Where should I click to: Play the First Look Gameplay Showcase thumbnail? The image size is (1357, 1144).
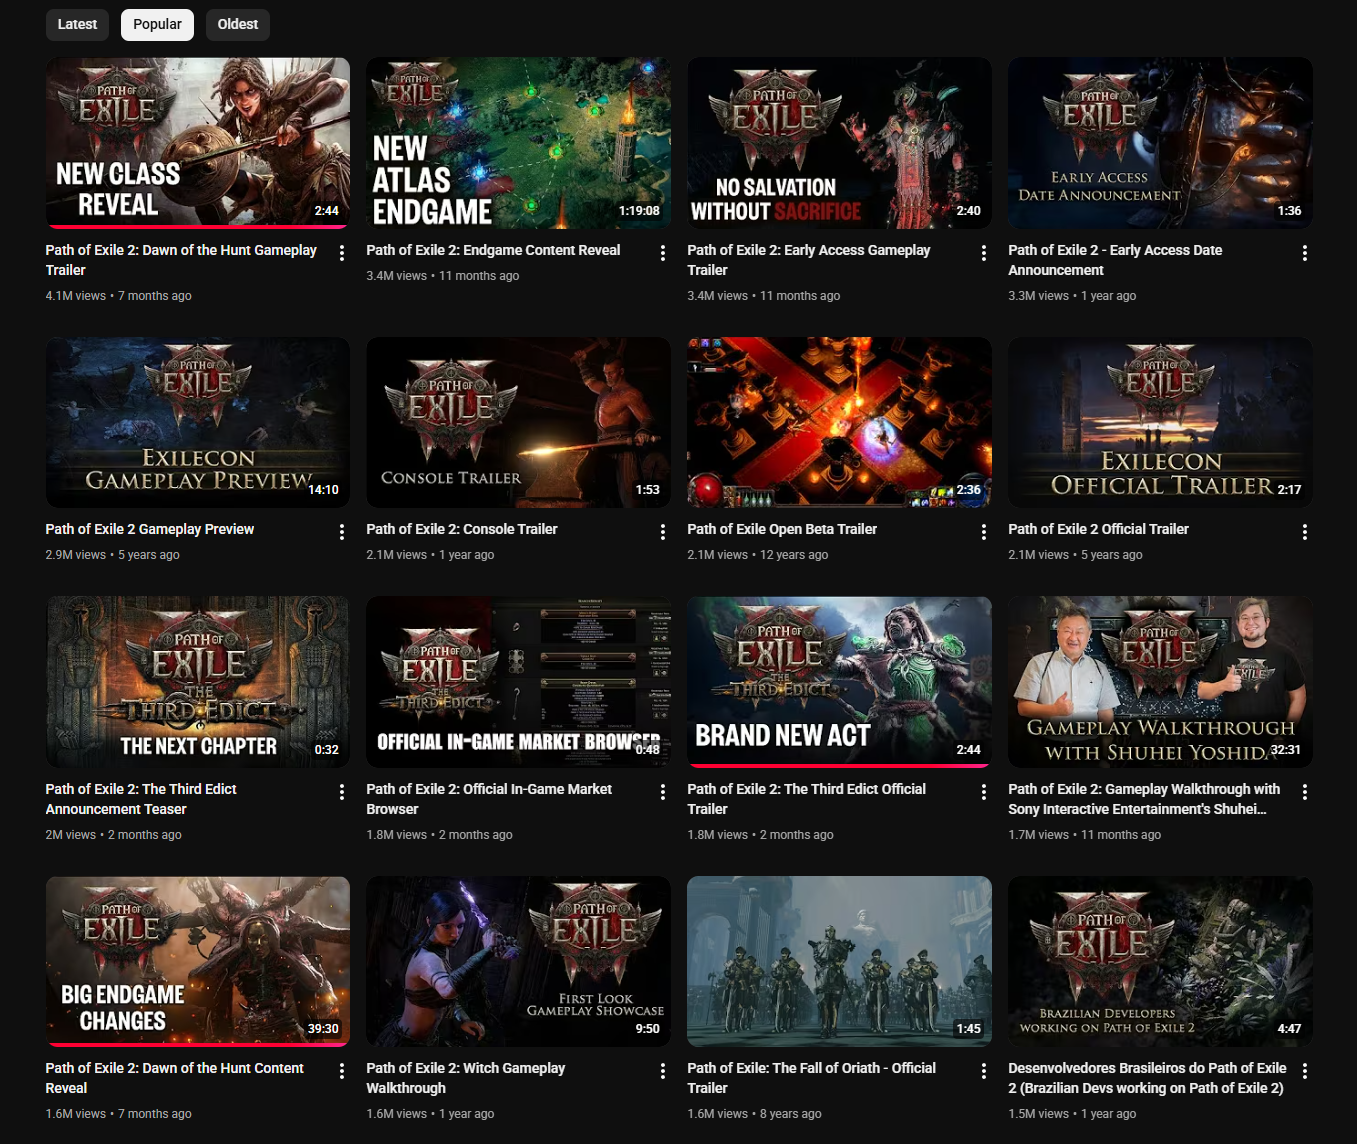(519, 961)
